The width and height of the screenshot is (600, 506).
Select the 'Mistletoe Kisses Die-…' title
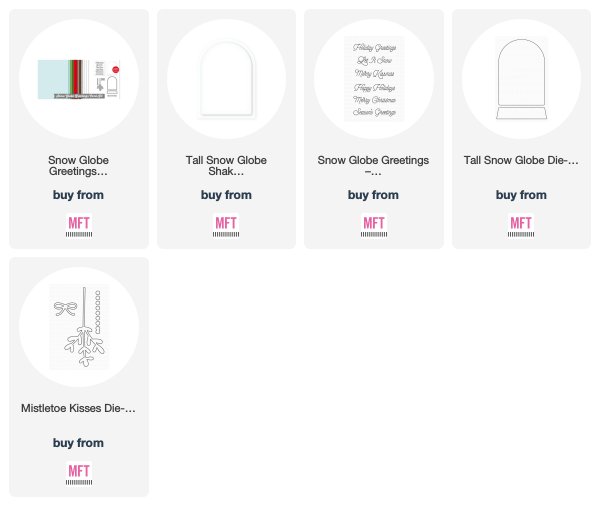pyautogui.click(x=78, y=408)
